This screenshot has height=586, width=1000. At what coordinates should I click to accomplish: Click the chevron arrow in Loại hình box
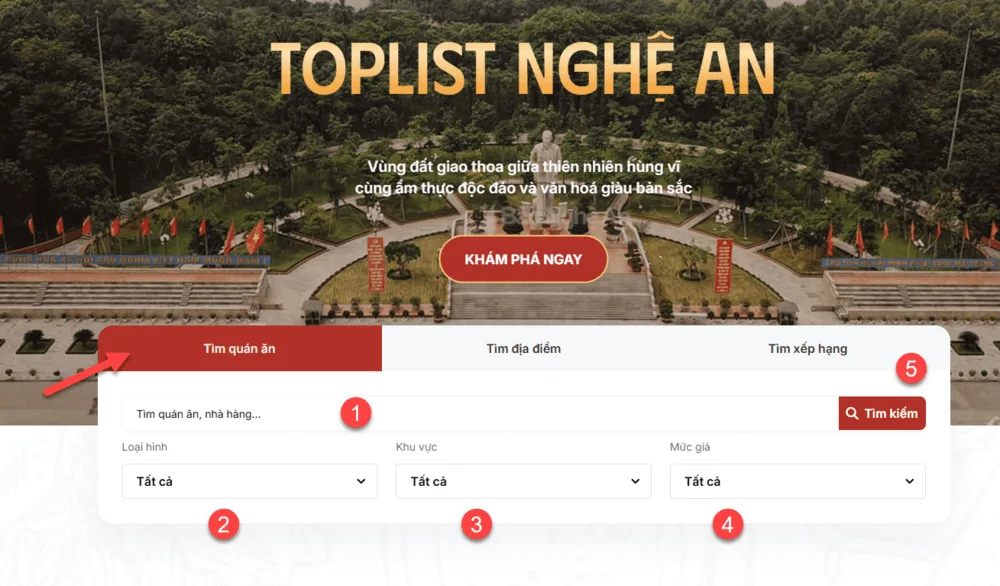point(361,481)
